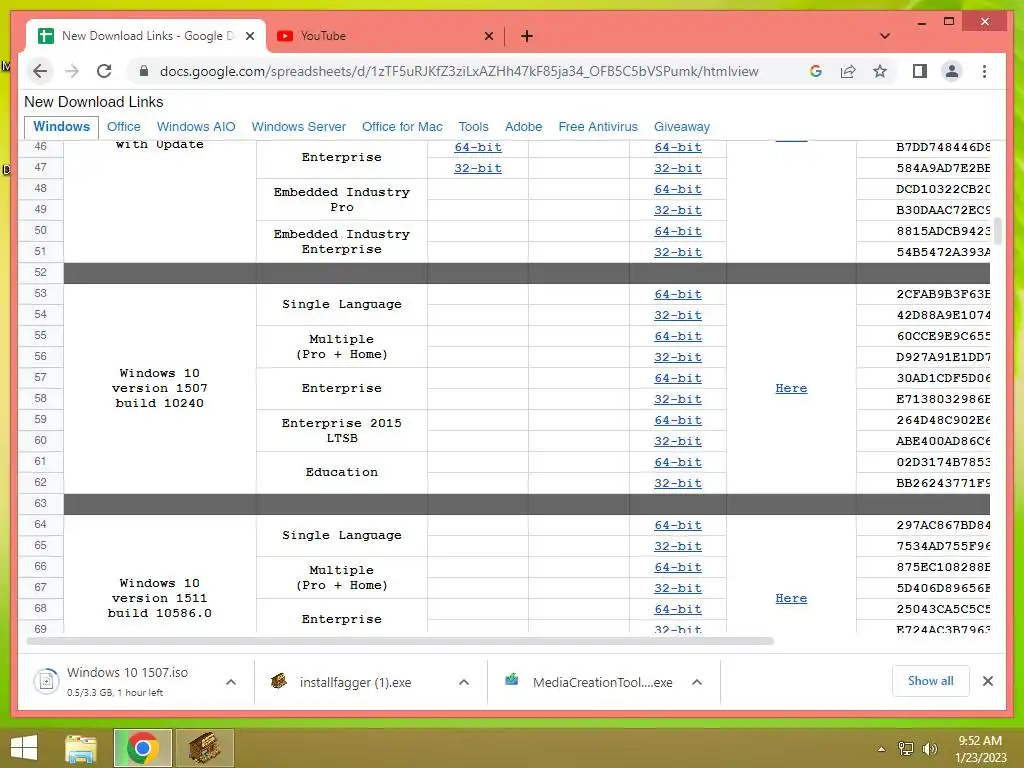1024x768 pixels.
Task: Click 32-bit link in row 62
Action: click(678, 483)
